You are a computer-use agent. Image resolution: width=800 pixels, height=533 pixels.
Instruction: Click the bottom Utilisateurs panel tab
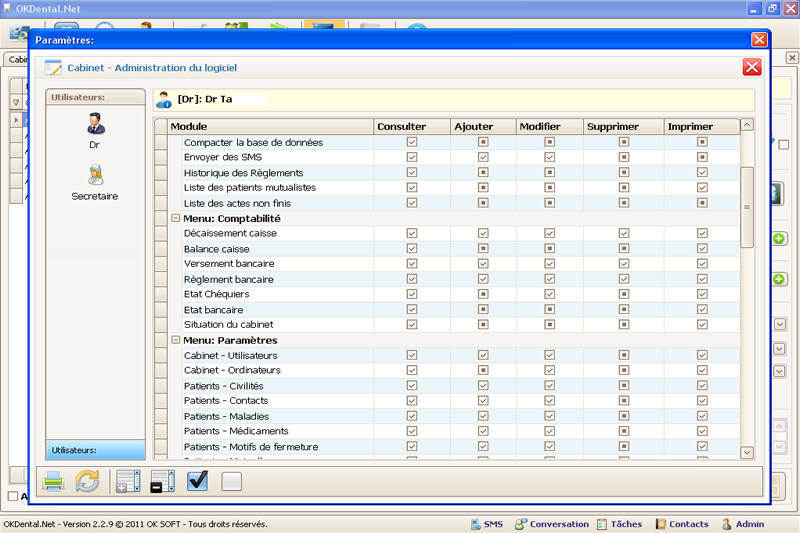pyautogui.click(x=95, y=450)
